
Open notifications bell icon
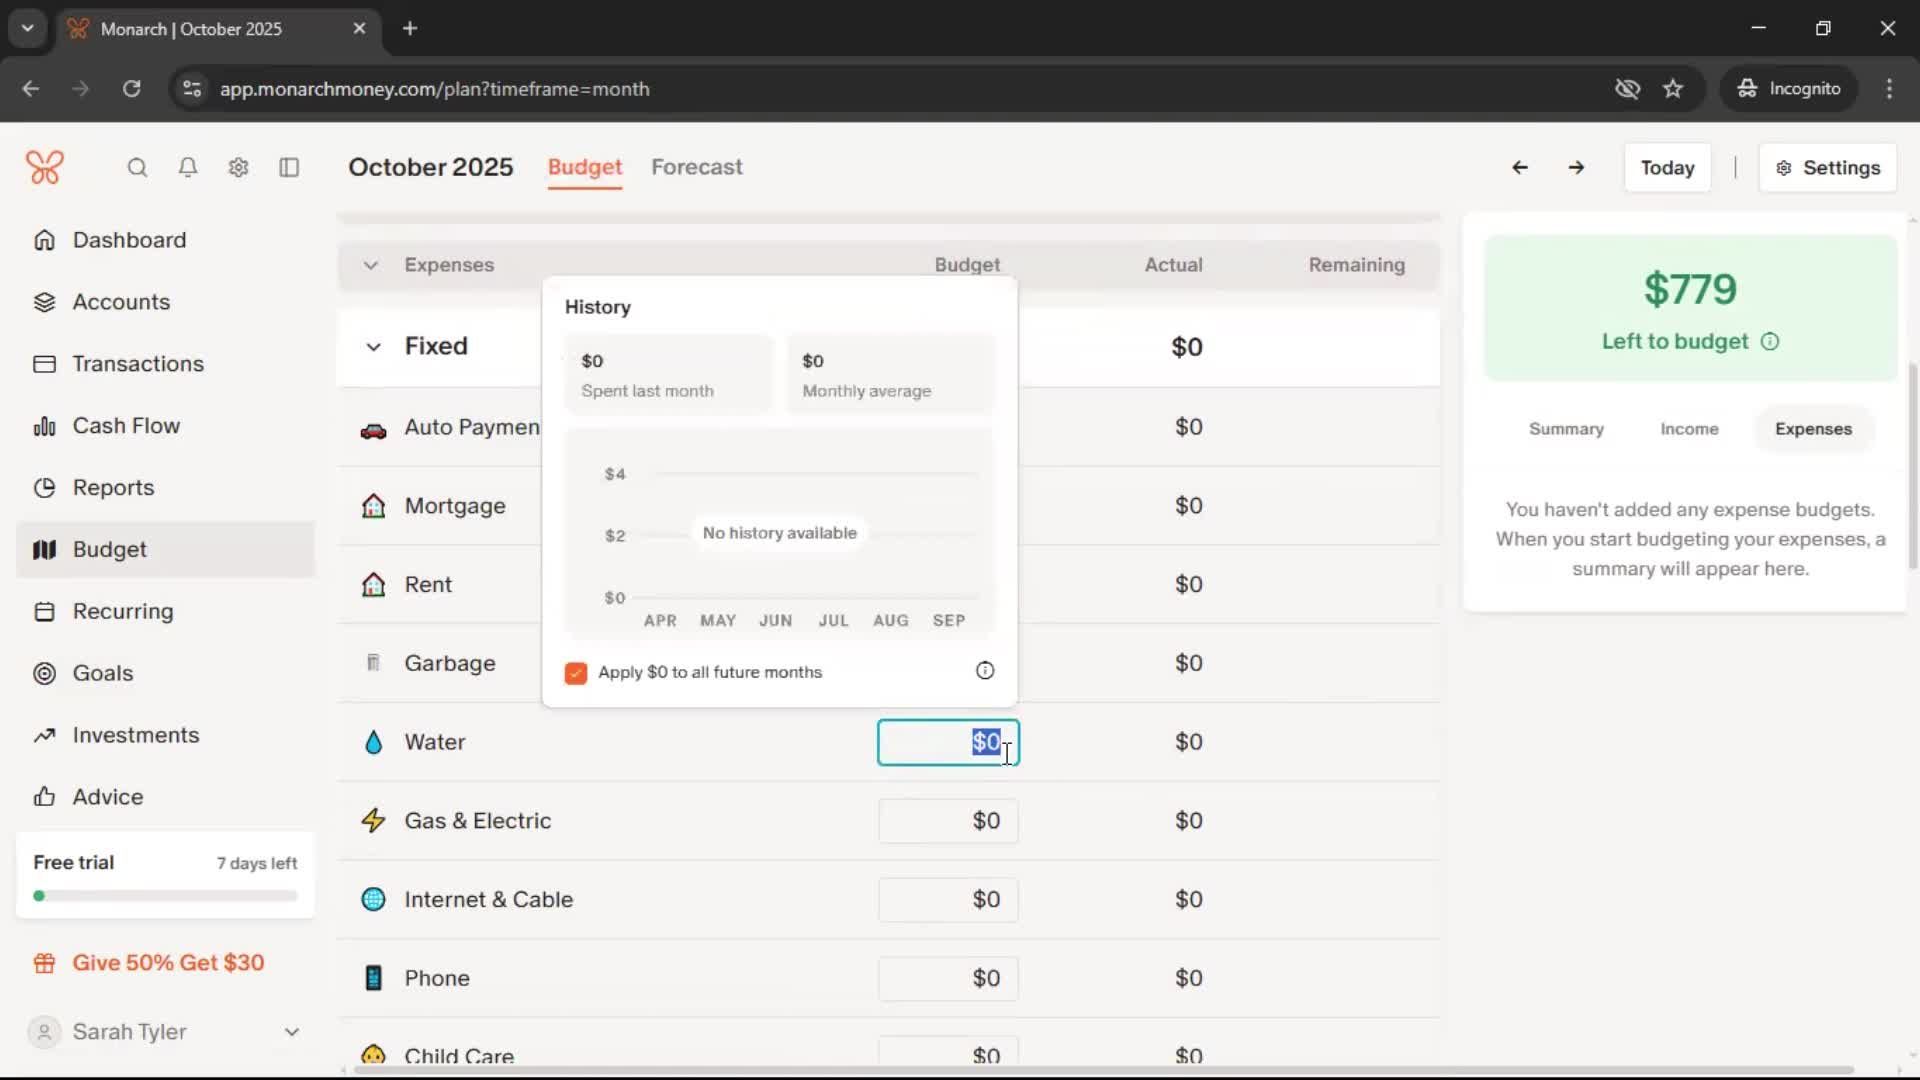tap(188, 168)
